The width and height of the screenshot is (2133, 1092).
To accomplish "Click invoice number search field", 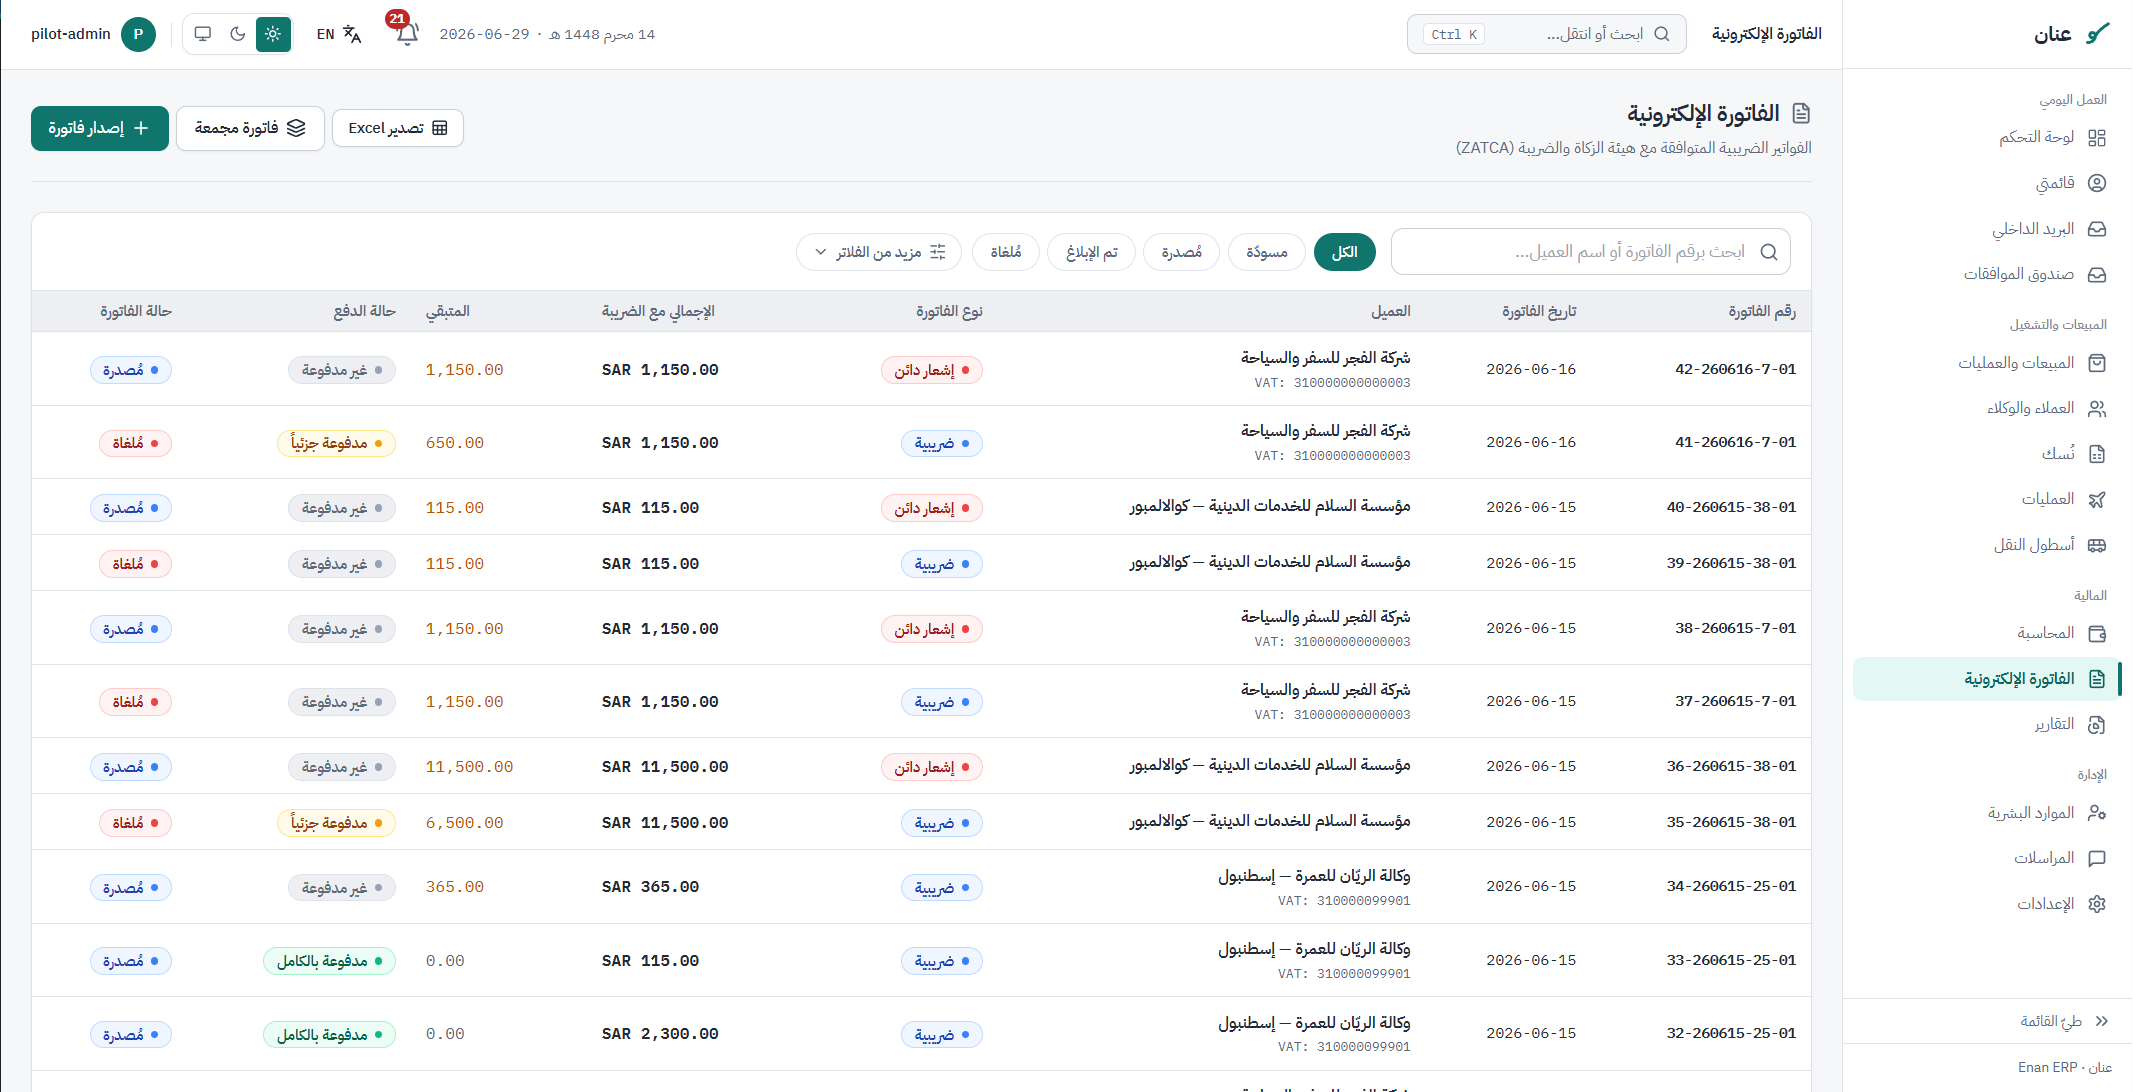I will pos(1590,252).
